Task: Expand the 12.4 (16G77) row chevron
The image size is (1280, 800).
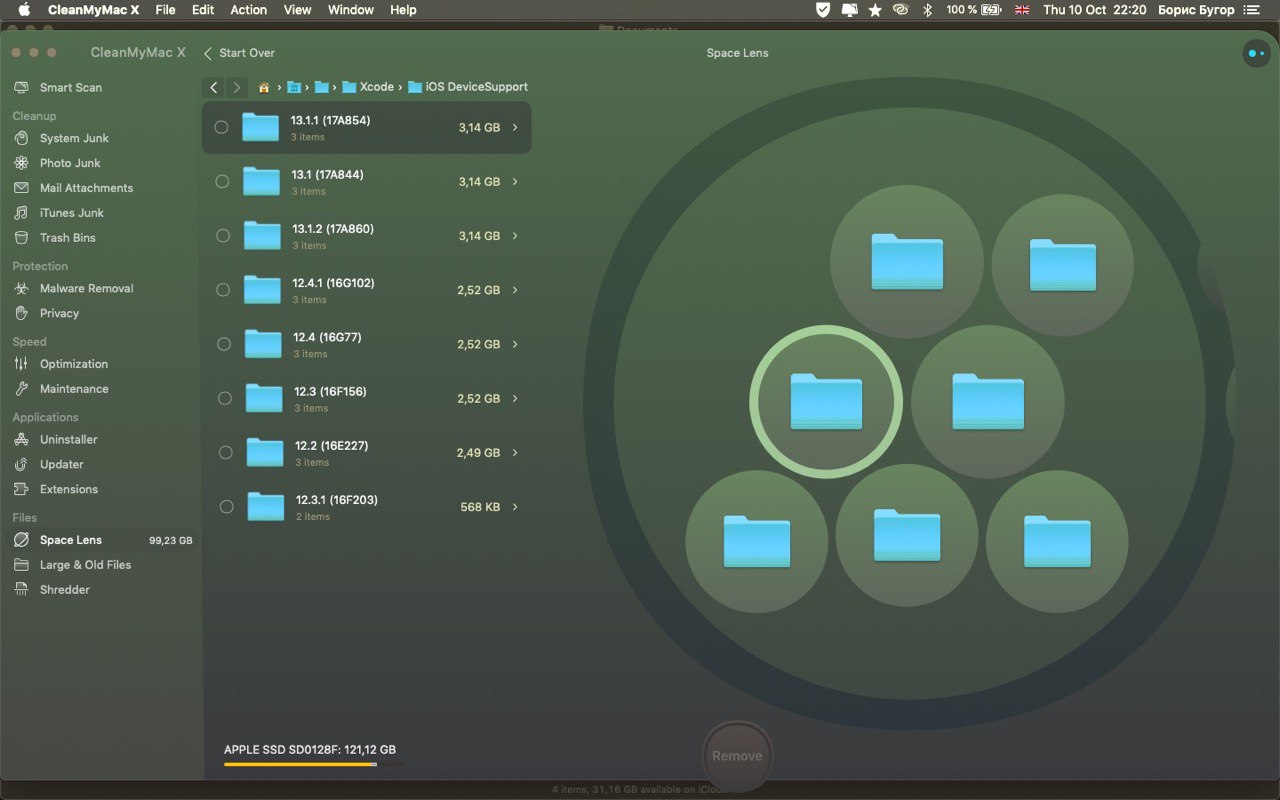Action: (515, 344)
